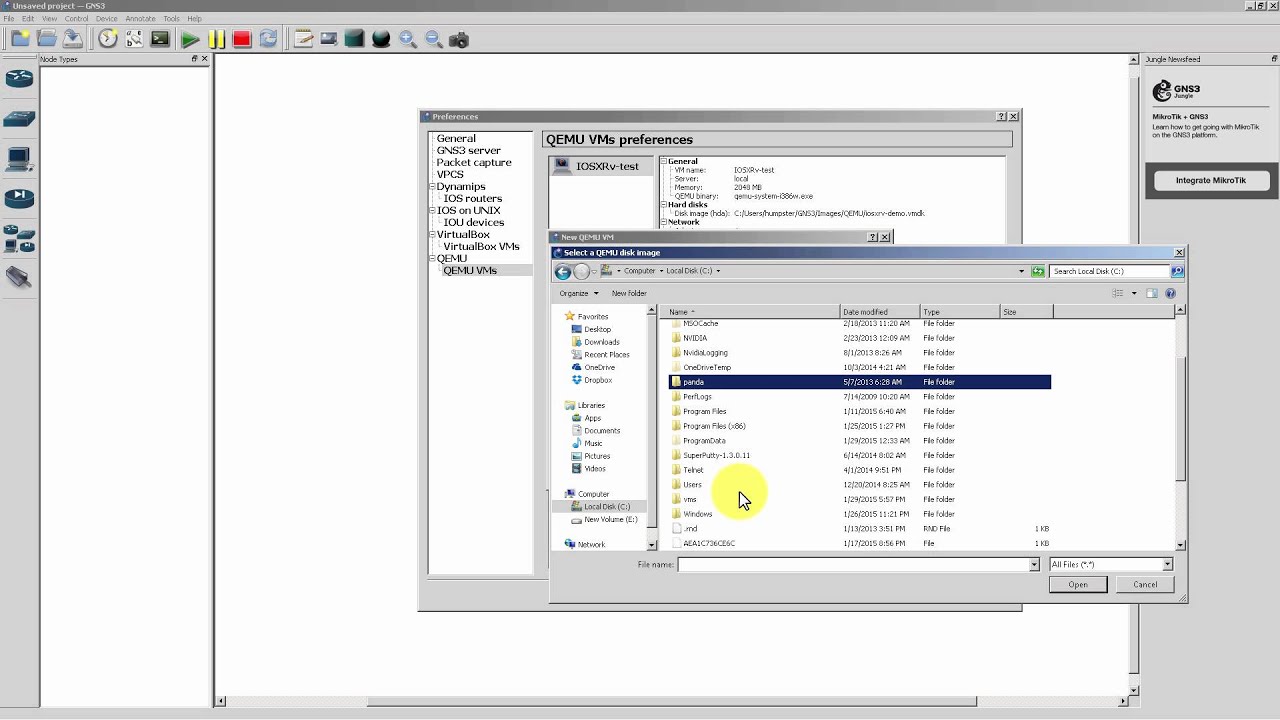Expand the Local Disk (C:) breadcrumb arrow
The width and height of the screenshot is (1280, 720).
pyautogui.click(x=718, y=271)
